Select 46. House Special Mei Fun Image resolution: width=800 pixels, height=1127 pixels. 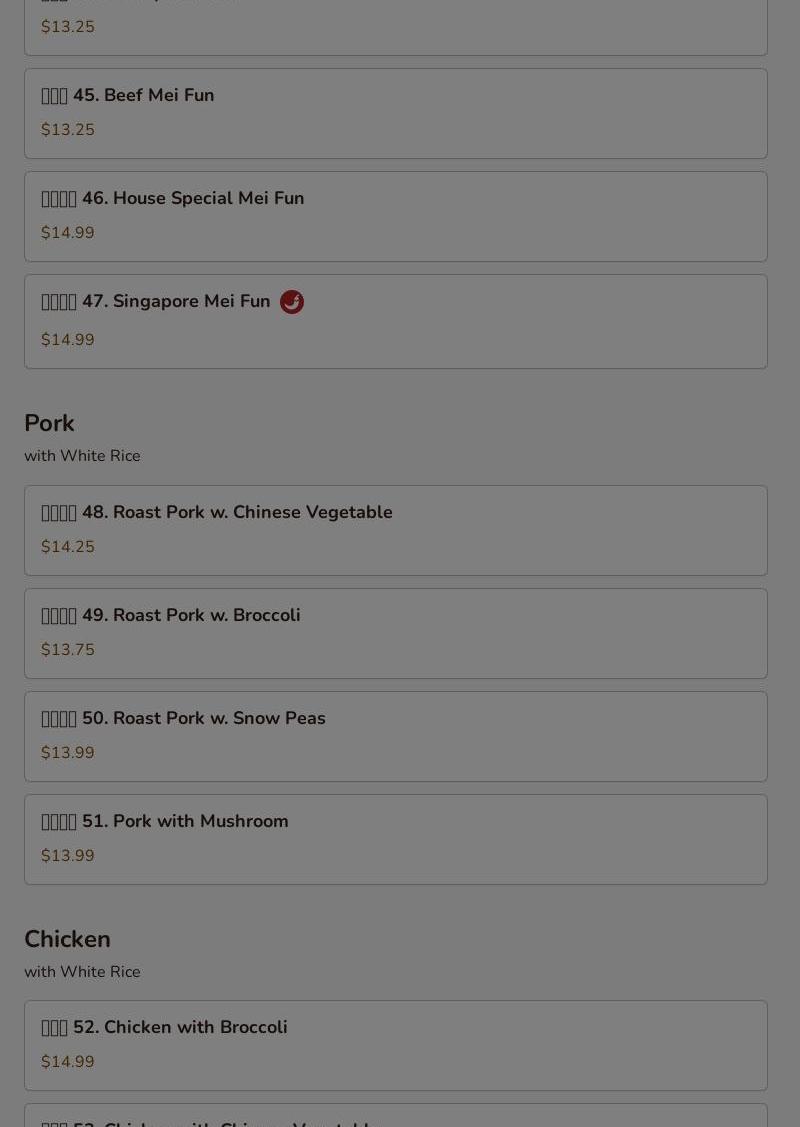click(396, 216)
